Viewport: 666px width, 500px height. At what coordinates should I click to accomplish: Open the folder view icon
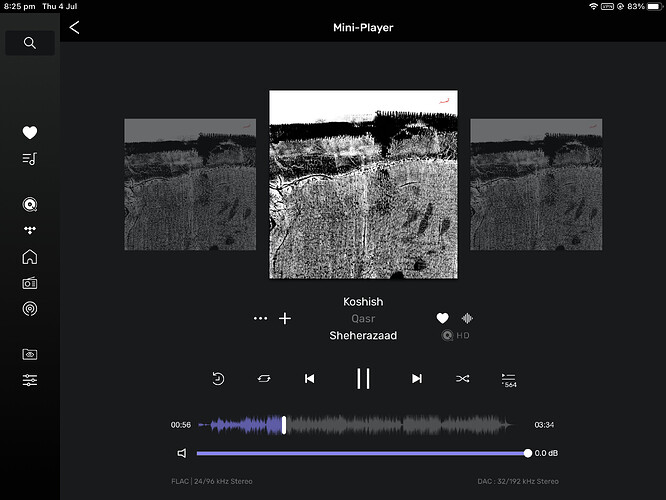click(30, 354)
